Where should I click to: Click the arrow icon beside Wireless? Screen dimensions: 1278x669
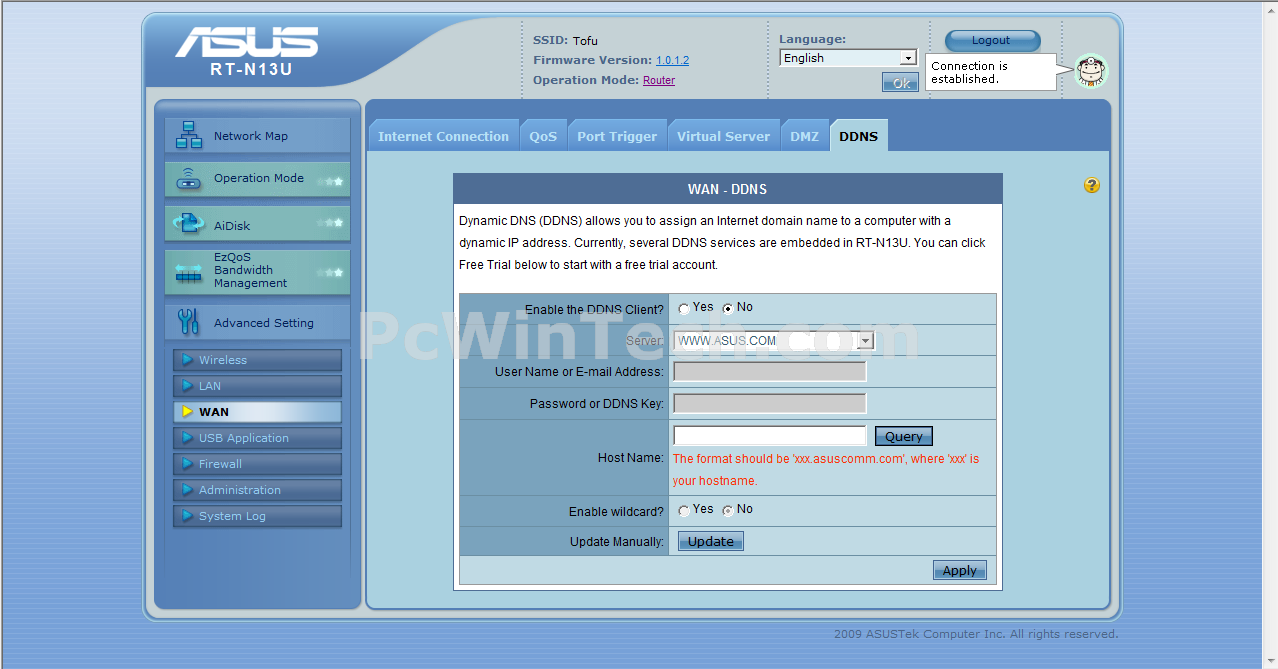(x=187, y=360)
